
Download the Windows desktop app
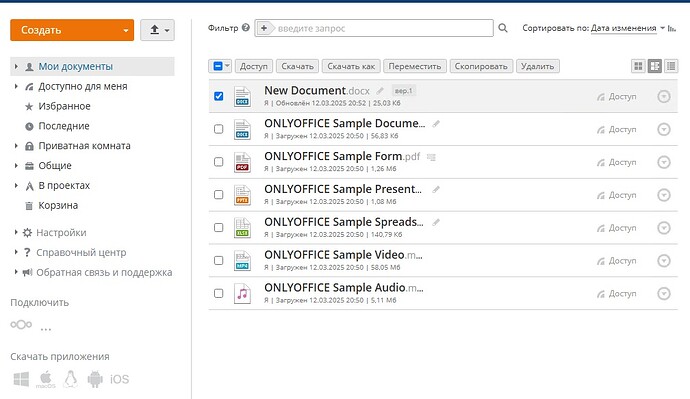pos(21,379)
